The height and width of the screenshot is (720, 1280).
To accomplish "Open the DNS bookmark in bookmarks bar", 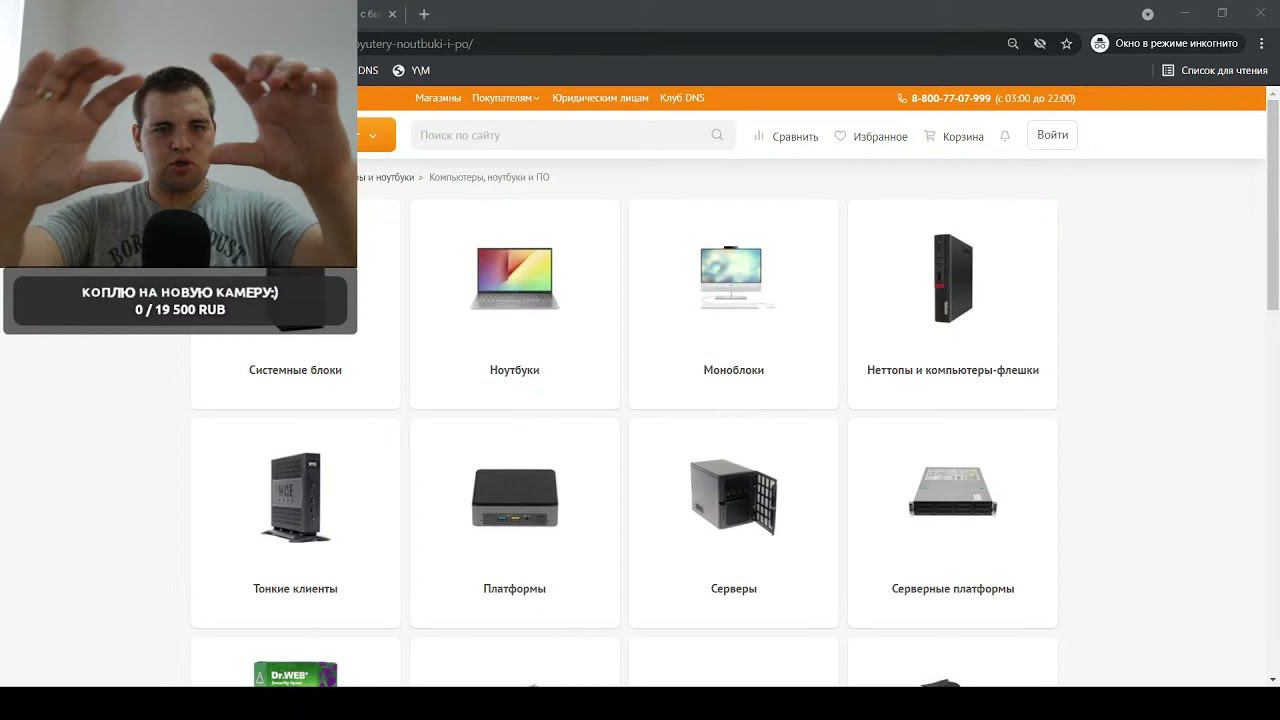I will coord(368,70).
